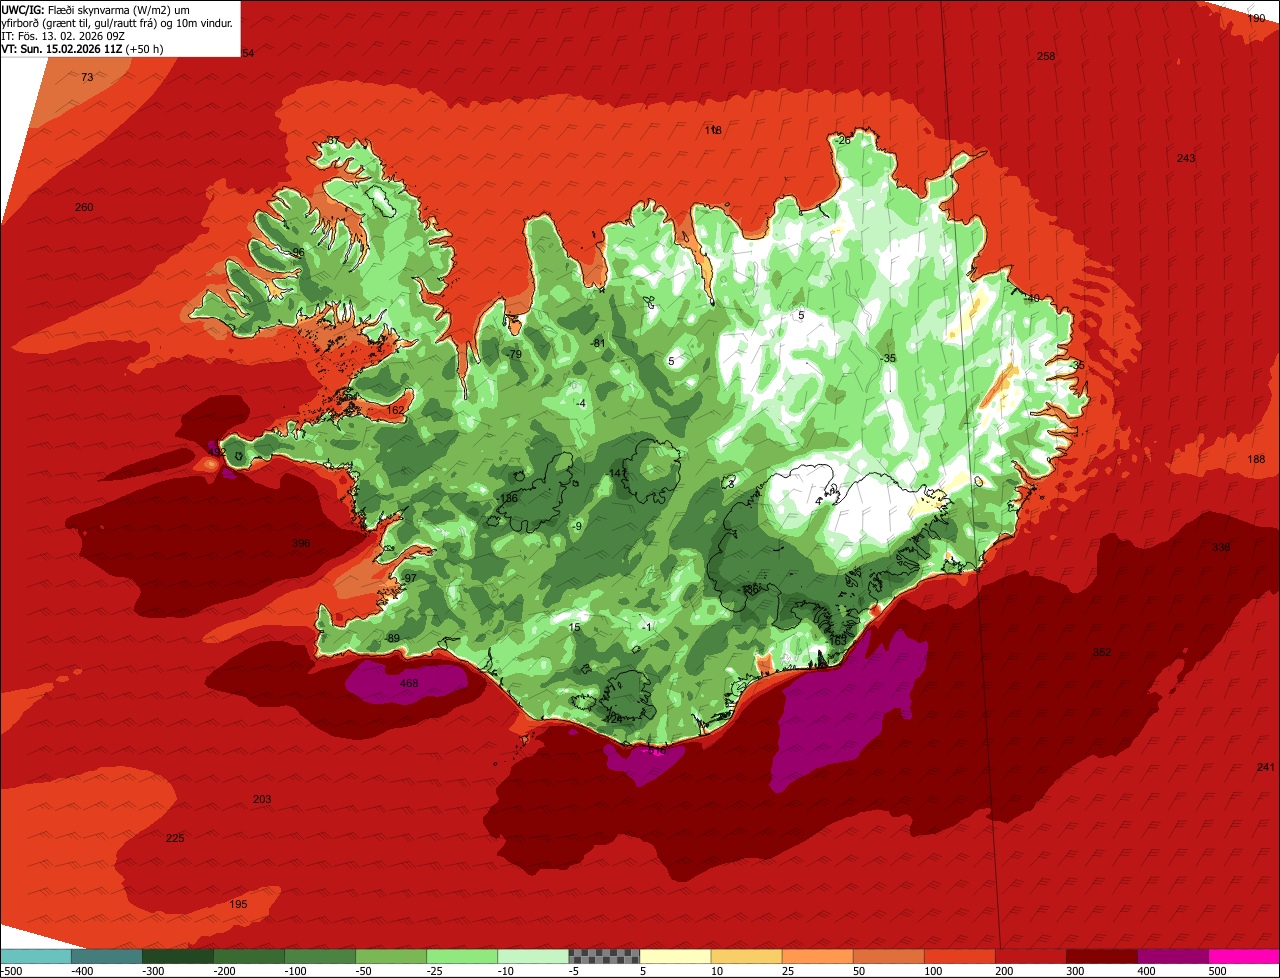Click the legend swatch between 25 and 50
1280x978 pixels.
pyautogui.click(x=817, y=956)
